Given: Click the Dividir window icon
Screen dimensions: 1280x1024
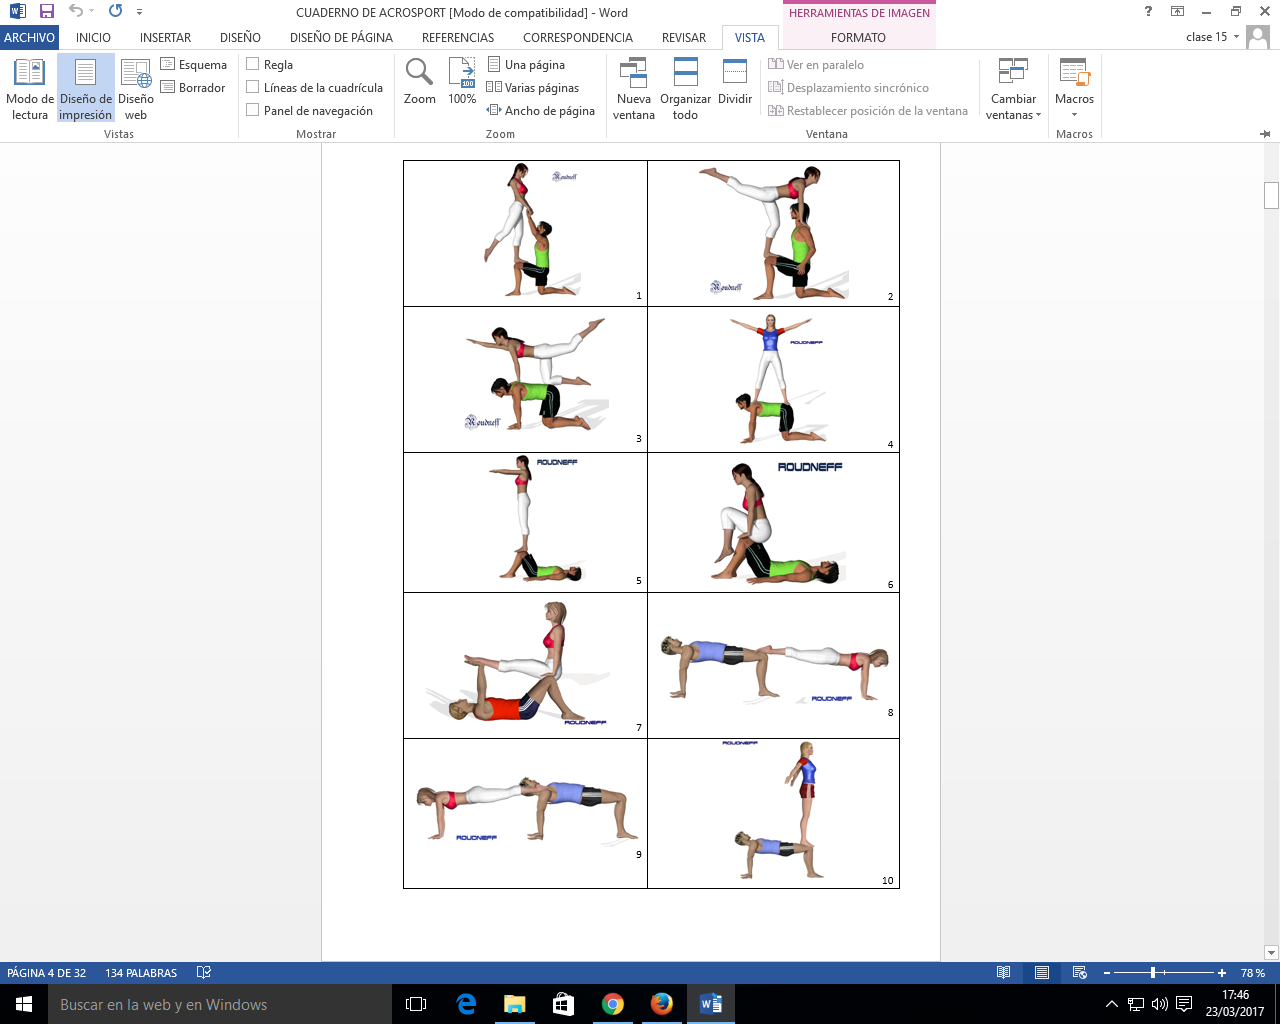Looking at the screenshot, I should click(x=735, y=82).
